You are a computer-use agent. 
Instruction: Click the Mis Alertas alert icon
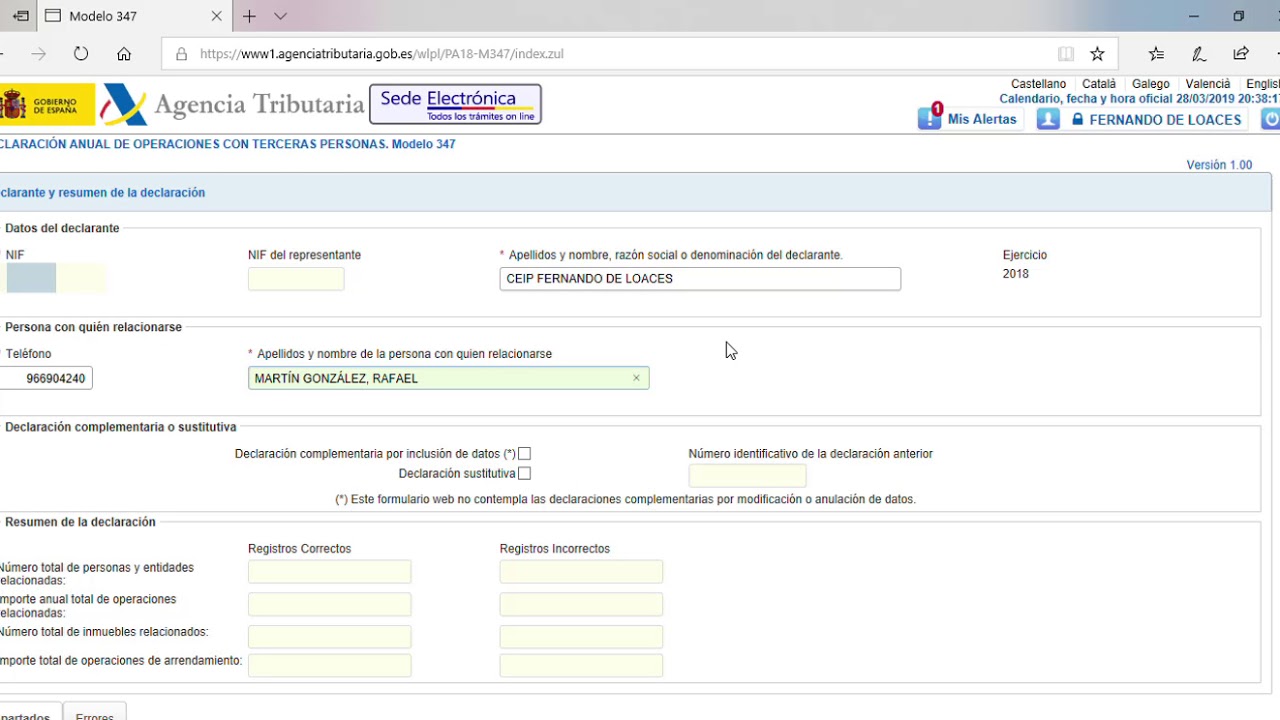click(930, 116)
